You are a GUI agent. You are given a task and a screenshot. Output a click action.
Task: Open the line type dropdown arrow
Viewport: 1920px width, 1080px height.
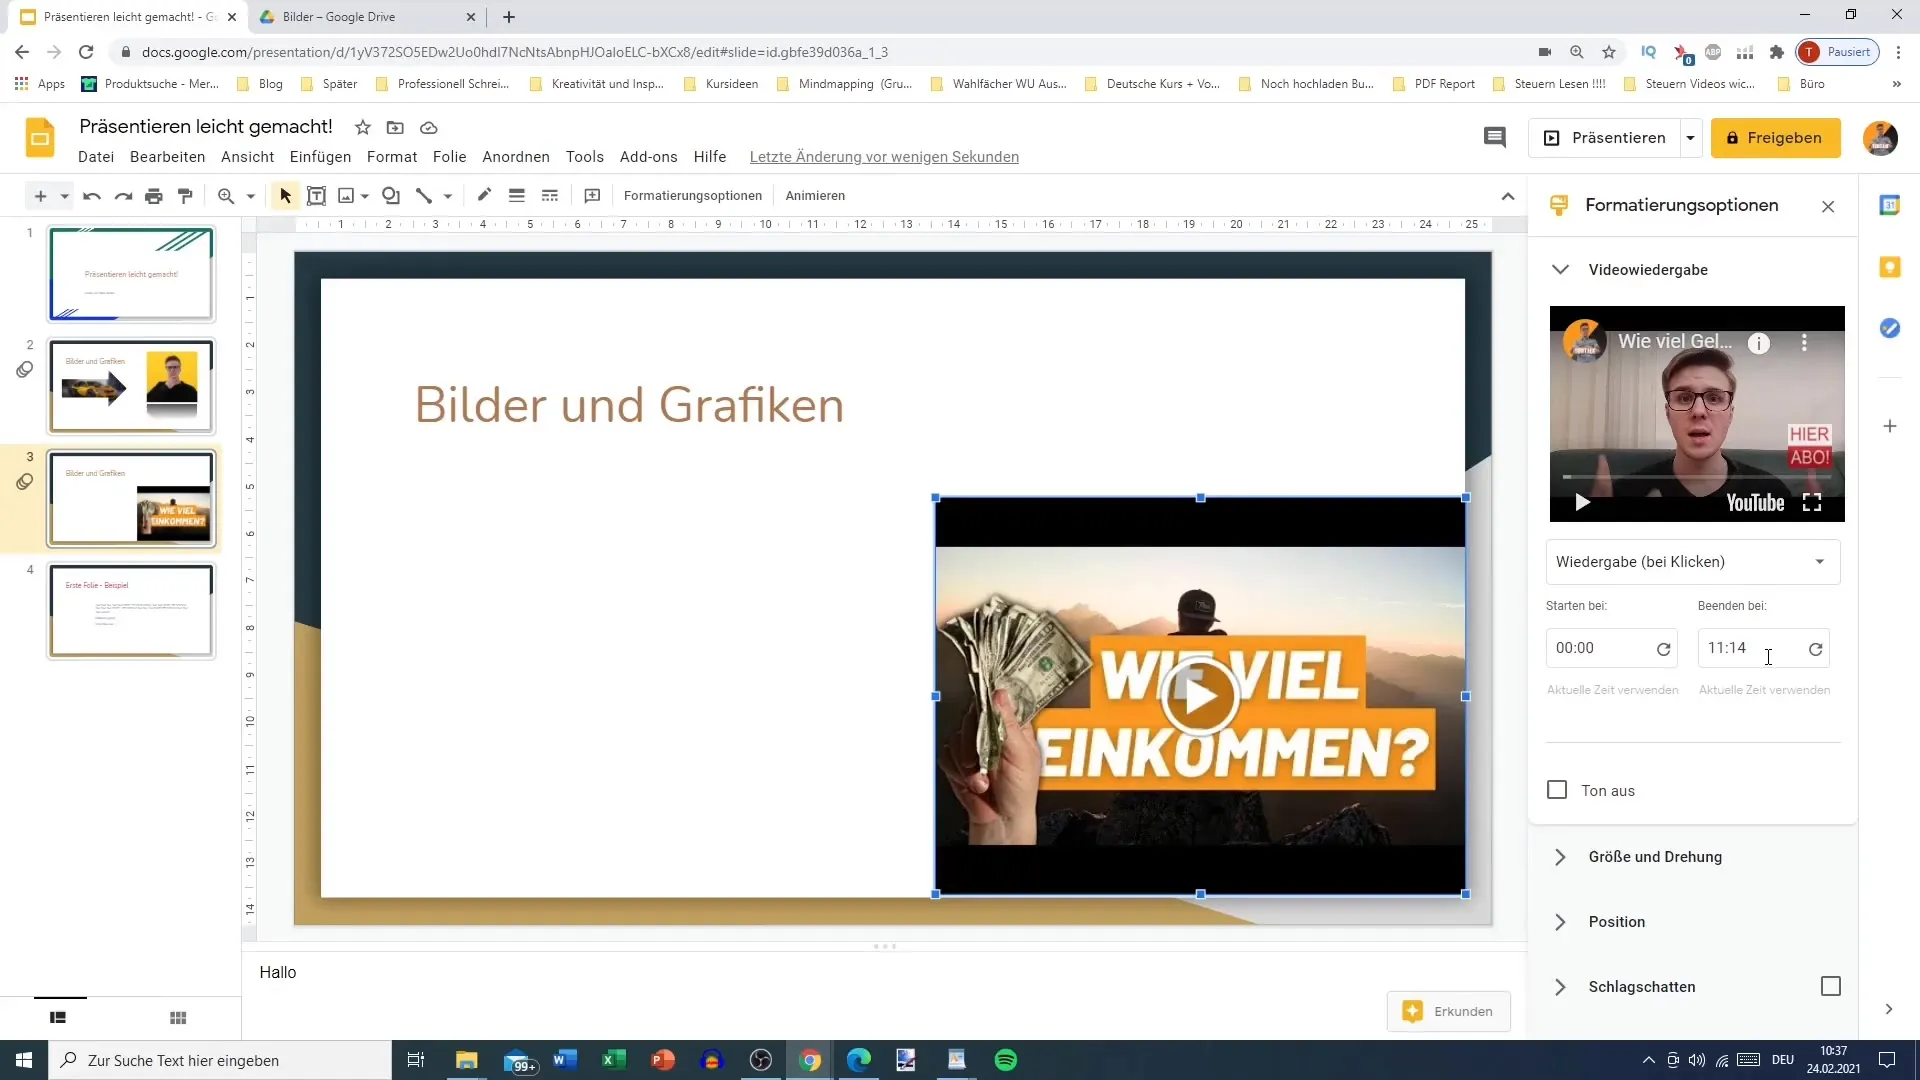pyautogui.click(x=448, y=196)
